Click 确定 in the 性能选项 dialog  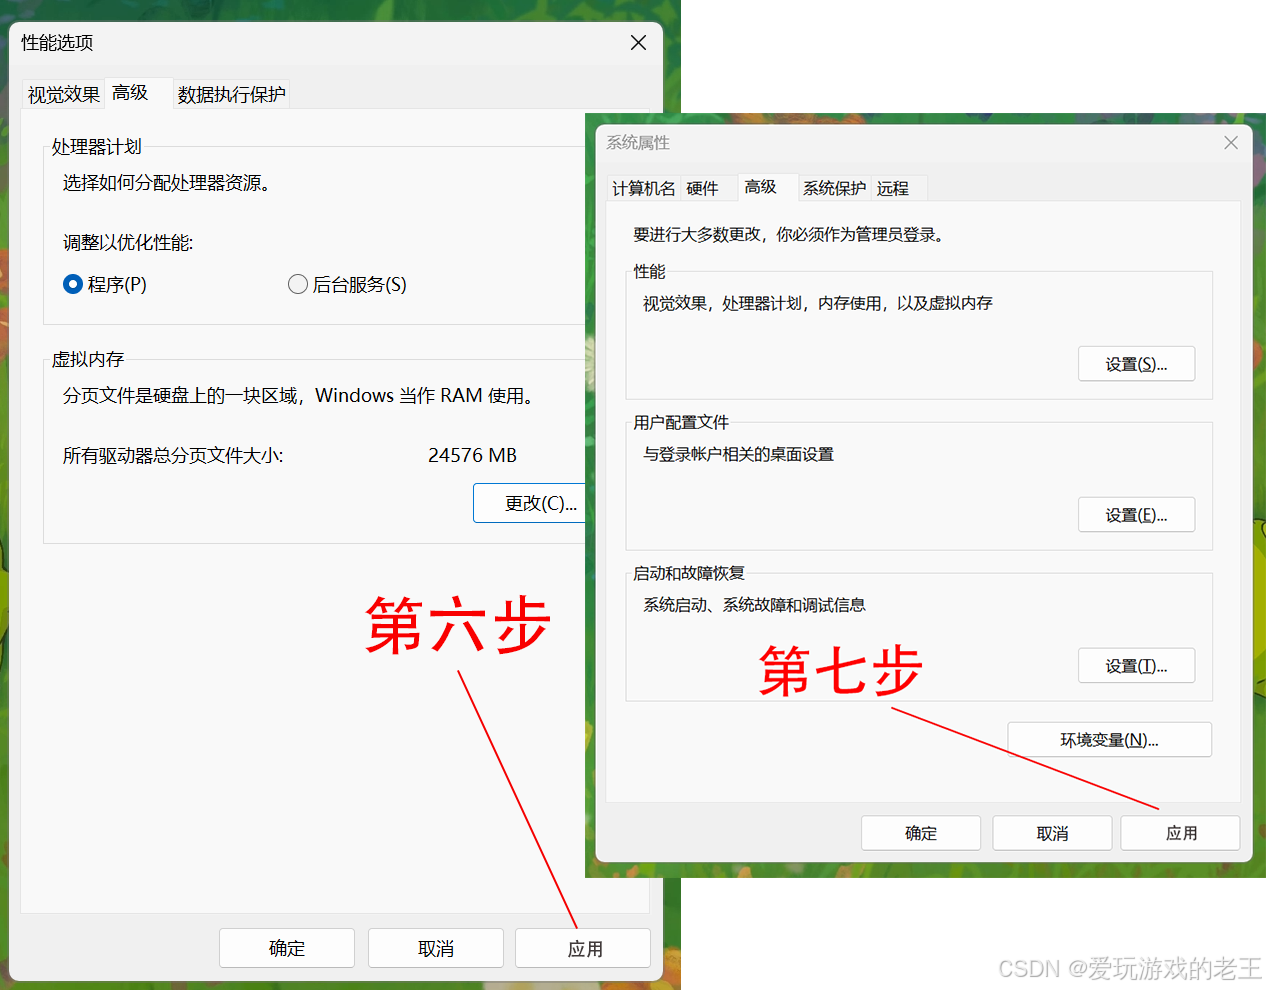[287, 948]
